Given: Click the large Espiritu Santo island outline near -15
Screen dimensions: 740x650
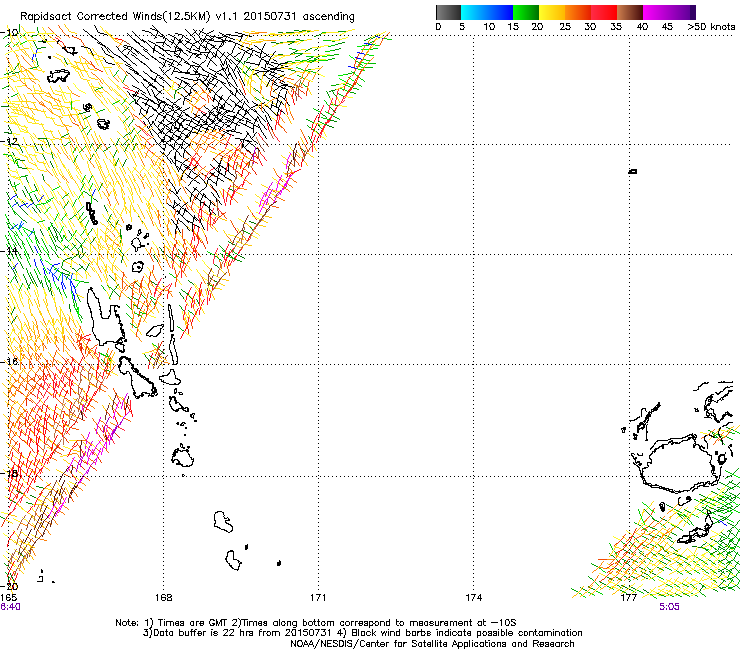Looking at the screenshot, I should tap(105, 316).
